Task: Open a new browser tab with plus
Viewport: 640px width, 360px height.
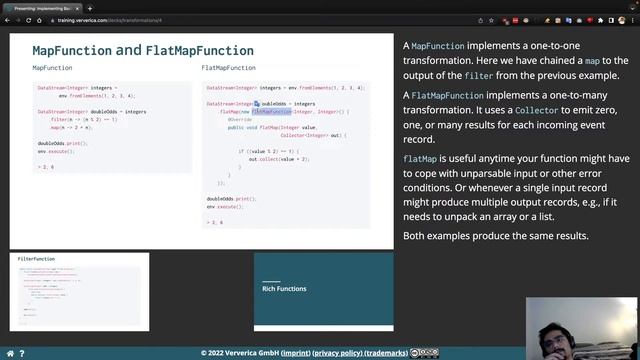Action: pyautogui.click(x=90, y=8)
